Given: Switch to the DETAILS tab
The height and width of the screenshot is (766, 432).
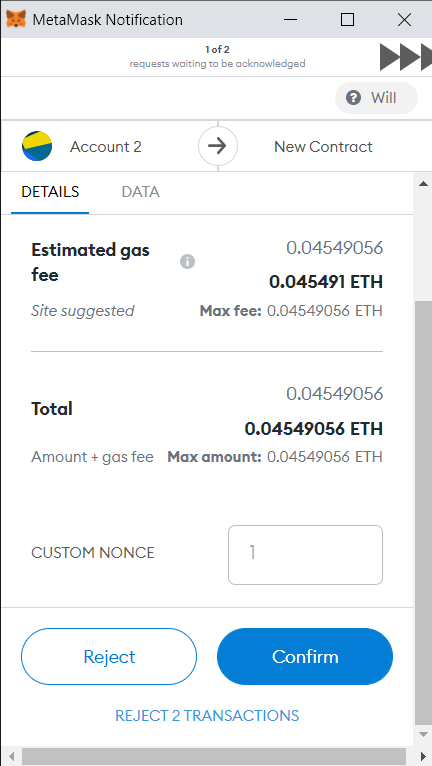Looking at the screenshot, I should (50, 192).
